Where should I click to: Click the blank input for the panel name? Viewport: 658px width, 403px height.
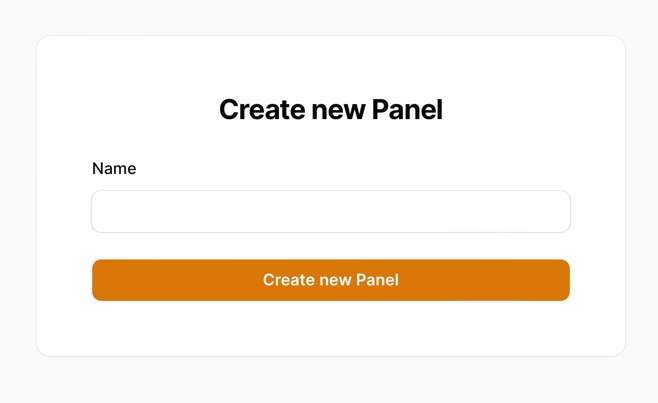pyautogui.click(x=330, y=212)
